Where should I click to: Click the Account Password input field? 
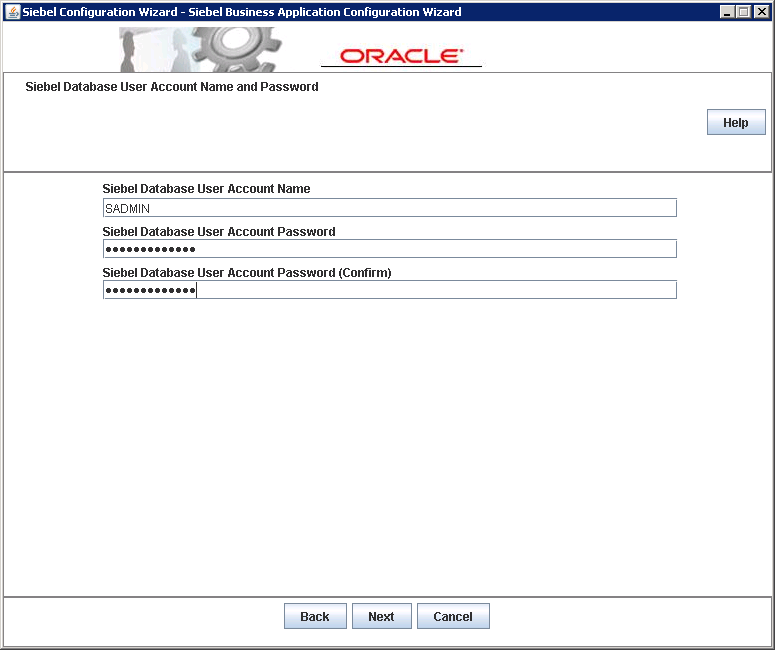[x=389, y=249]
